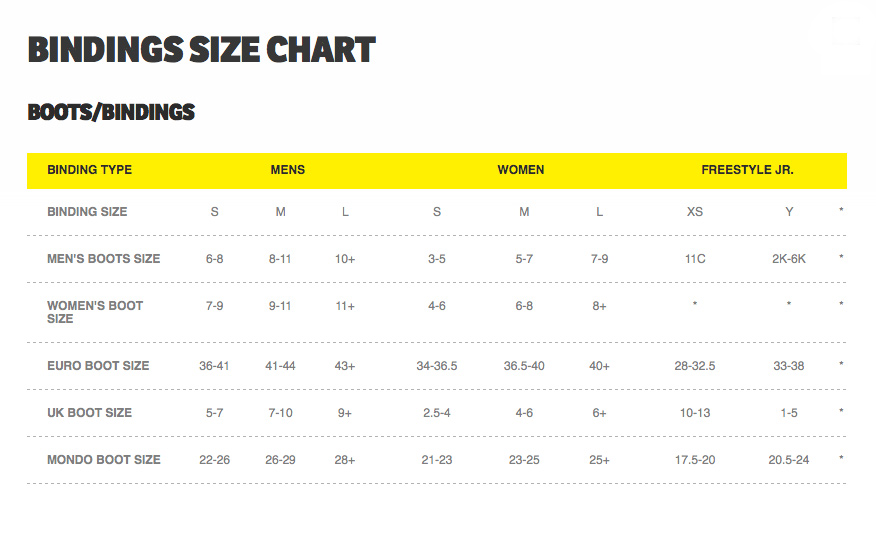This screenshot has height=555, width=876.
Task: Click the 34-36.5 euro size cell
Action: [x=437, y=366]
